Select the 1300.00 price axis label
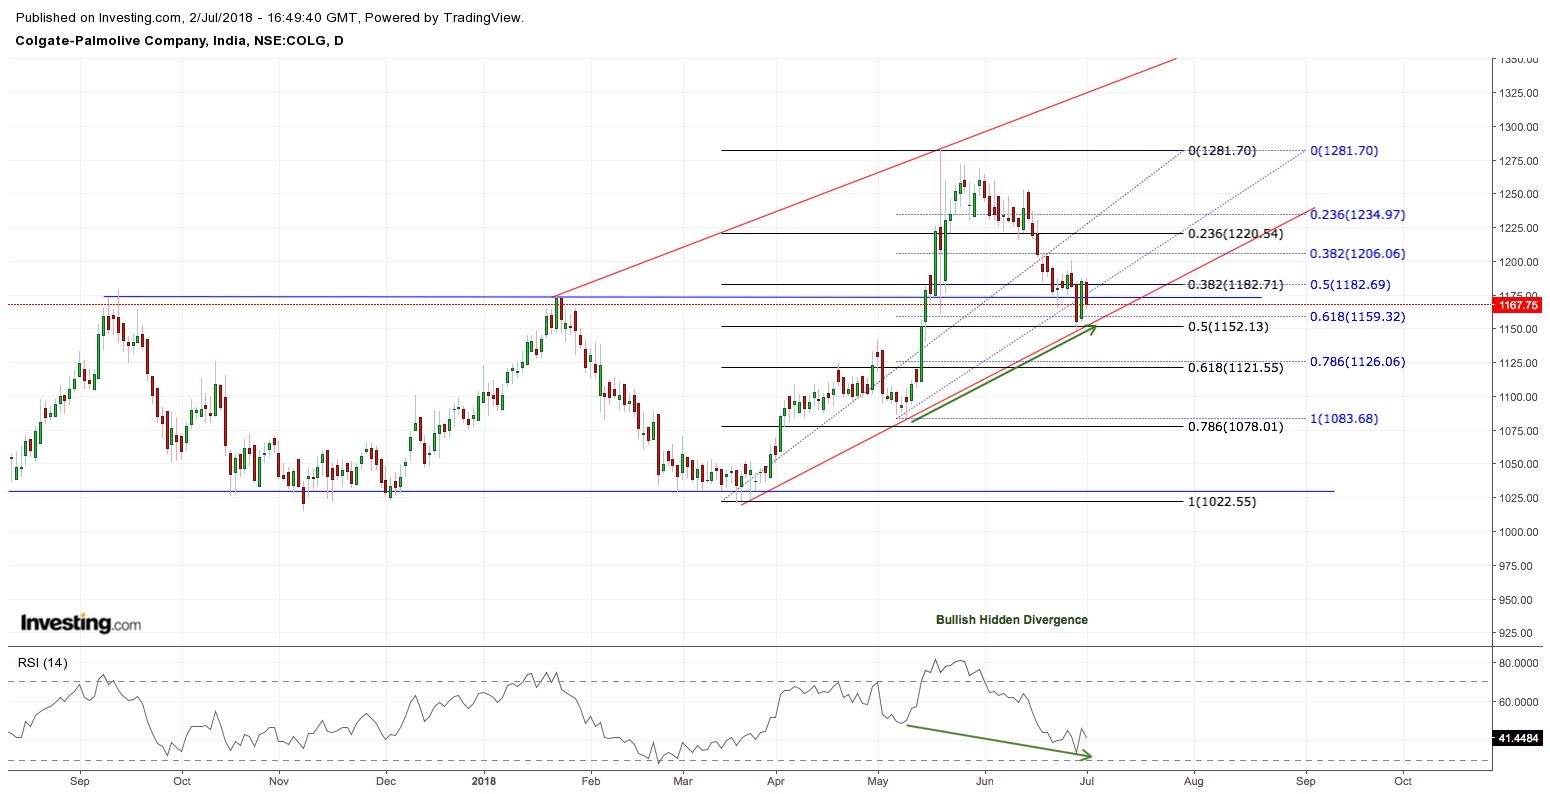The width and height of the screenshot is (1550, 794). click(x=1519, y=127)
